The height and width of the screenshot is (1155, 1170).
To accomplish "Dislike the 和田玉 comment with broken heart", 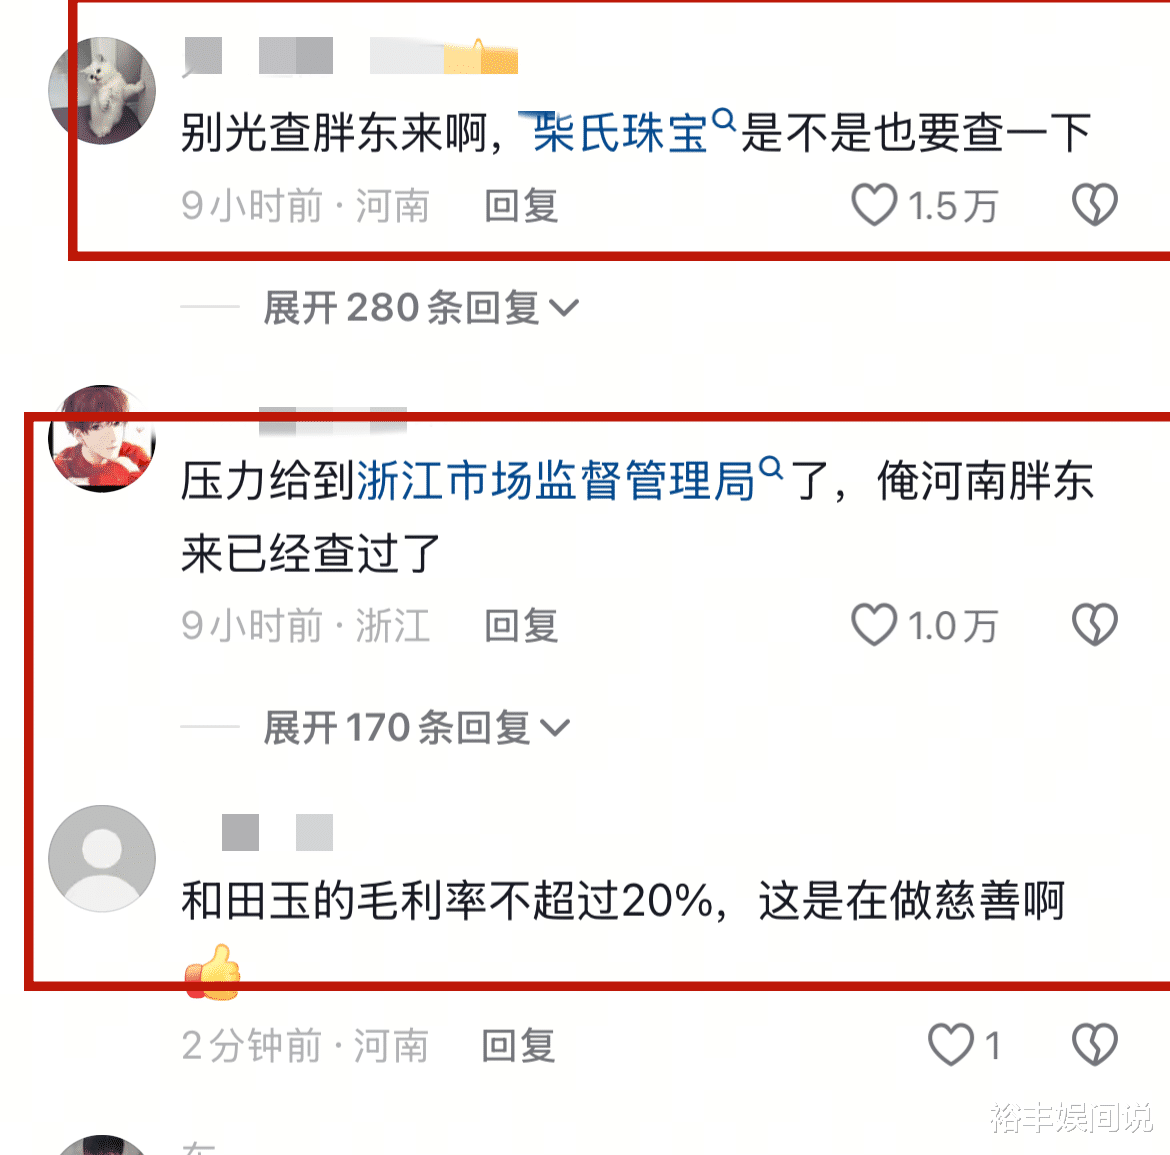I will (1095, 1044).
